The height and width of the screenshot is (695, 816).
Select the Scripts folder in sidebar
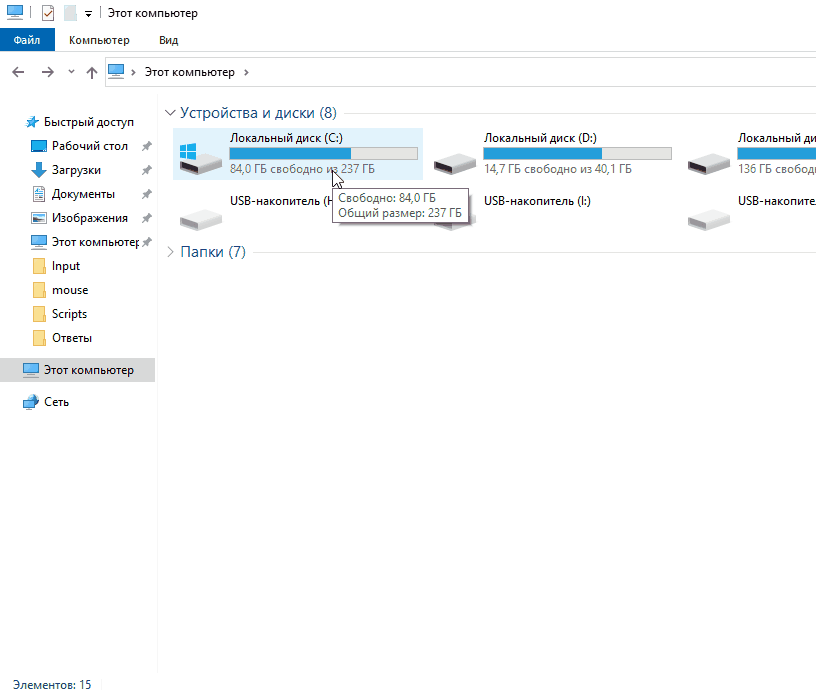(x=69, y=314)
